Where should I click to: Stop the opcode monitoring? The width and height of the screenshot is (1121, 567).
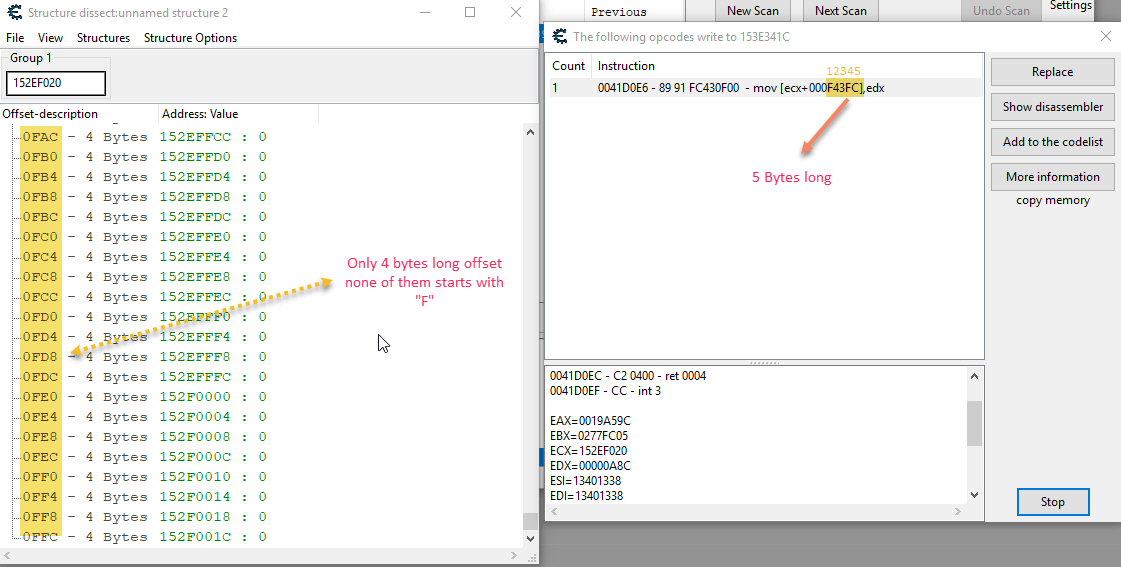[1052, 502]
